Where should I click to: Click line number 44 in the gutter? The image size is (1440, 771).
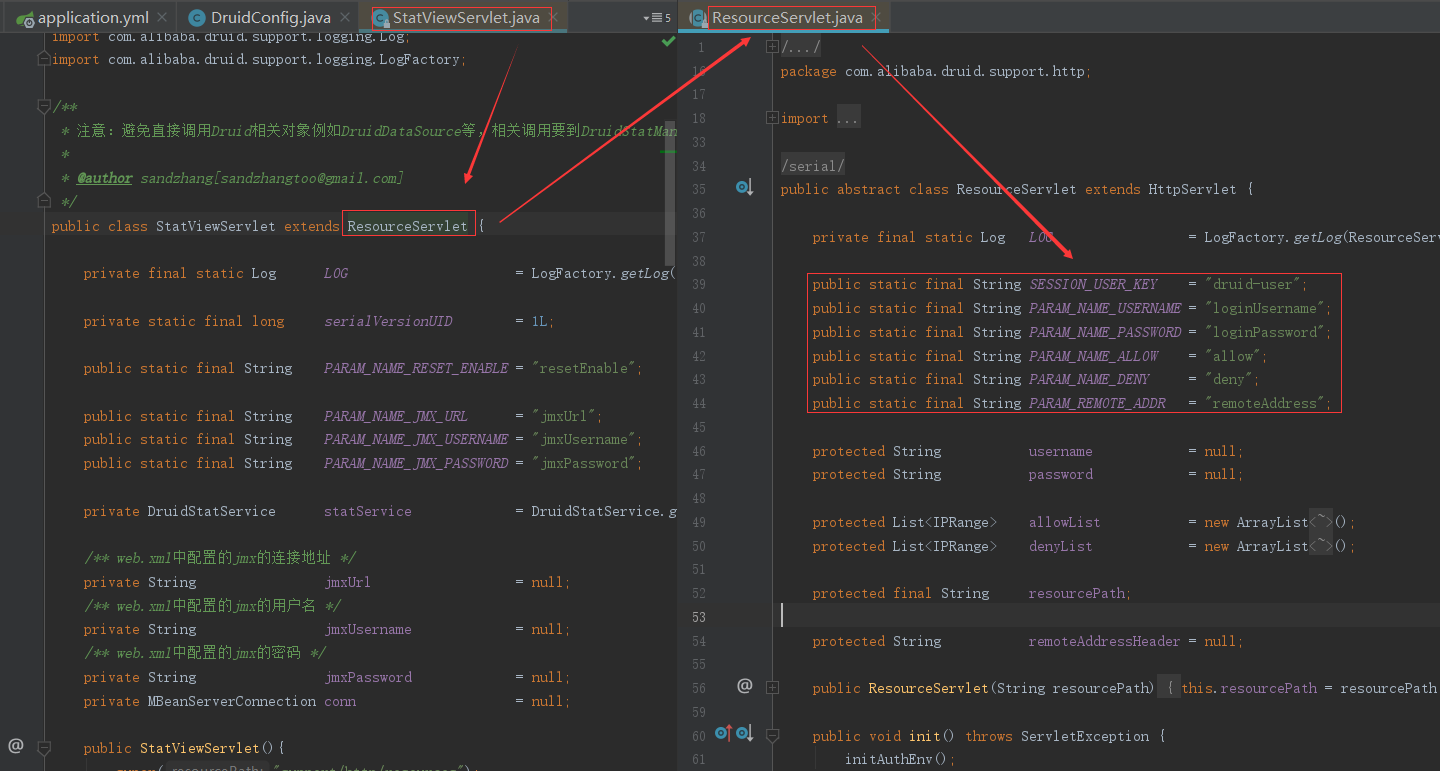(x=698, y=403)
